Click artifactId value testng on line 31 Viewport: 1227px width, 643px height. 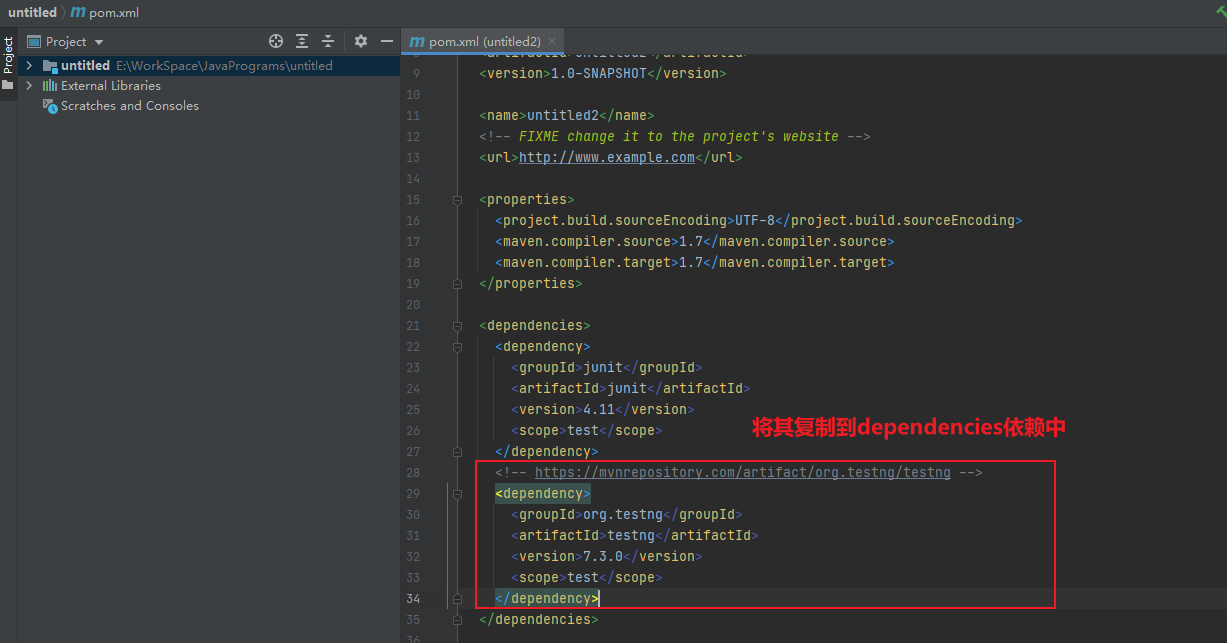(x=631, y=536)
